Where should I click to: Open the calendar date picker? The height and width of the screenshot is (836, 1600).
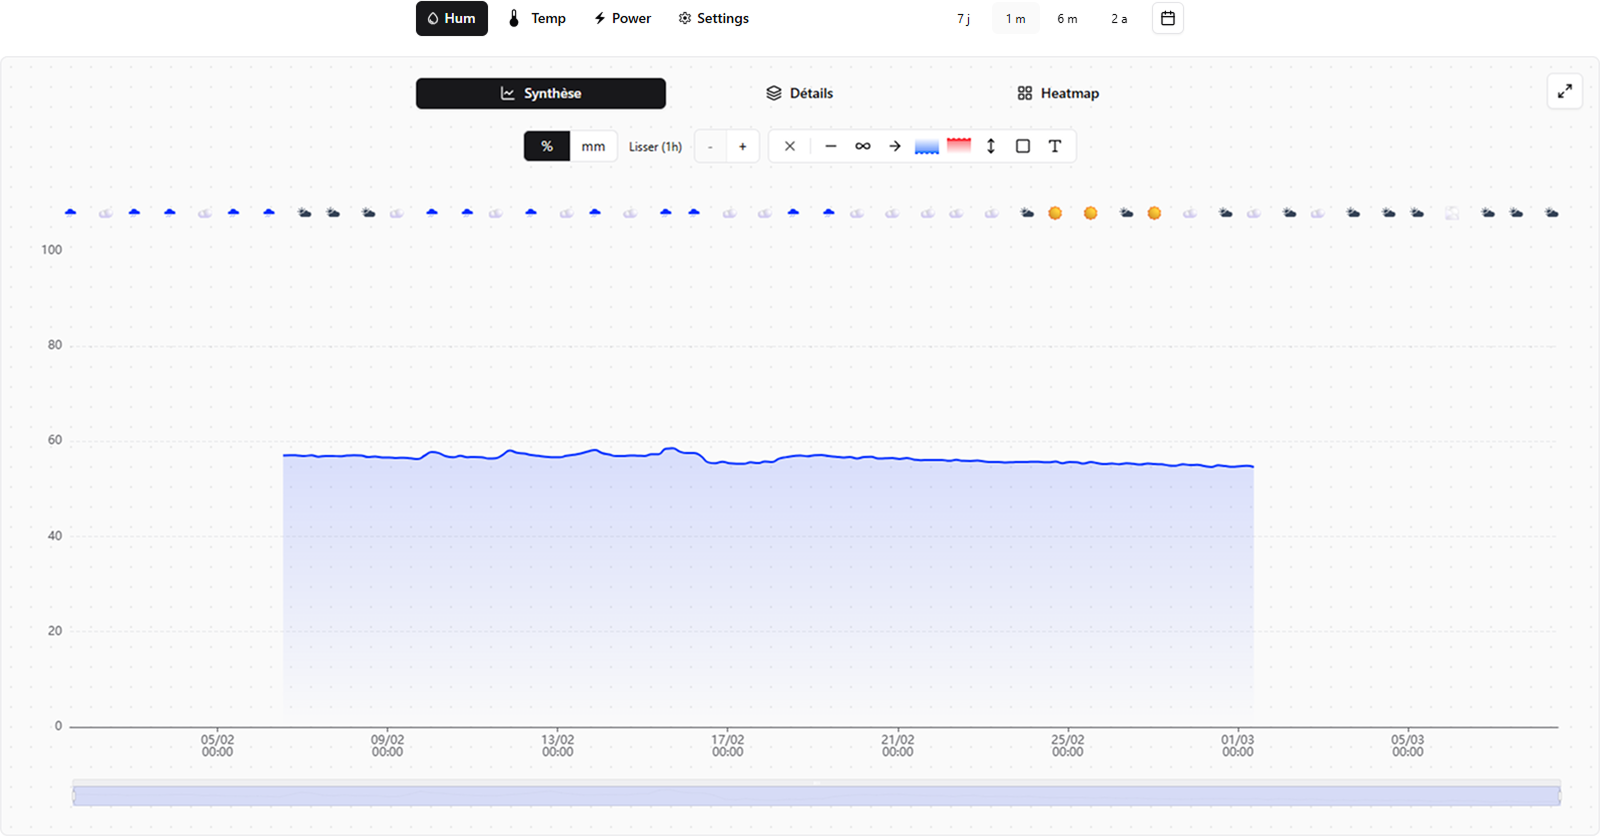1167,18
